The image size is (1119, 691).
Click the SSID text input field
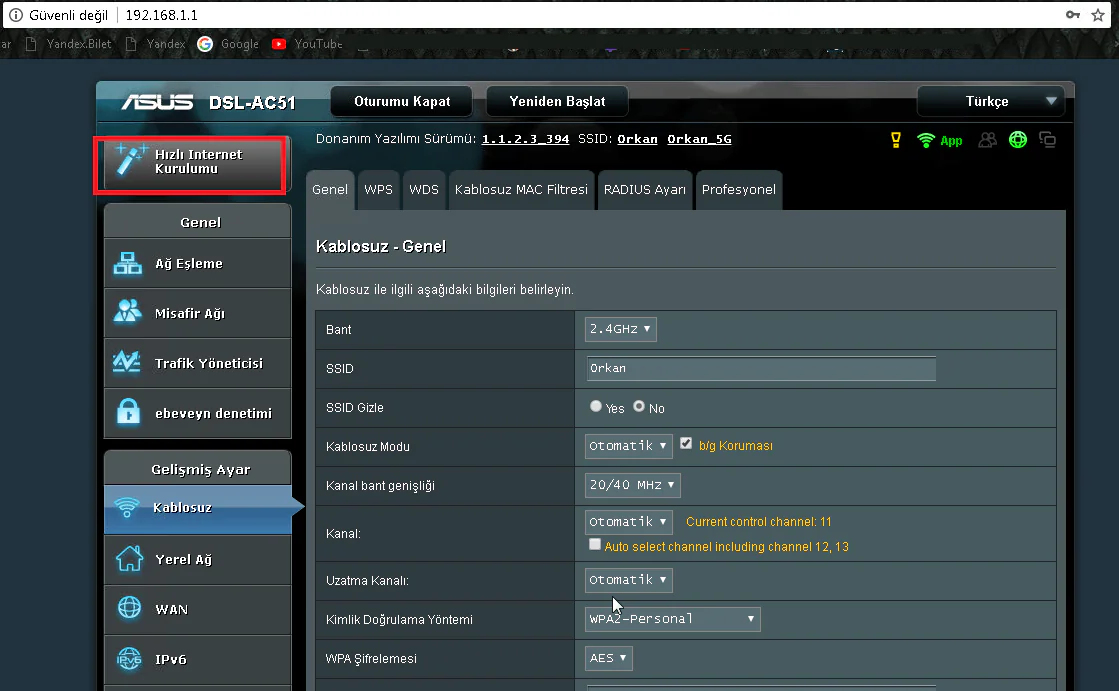761,368
